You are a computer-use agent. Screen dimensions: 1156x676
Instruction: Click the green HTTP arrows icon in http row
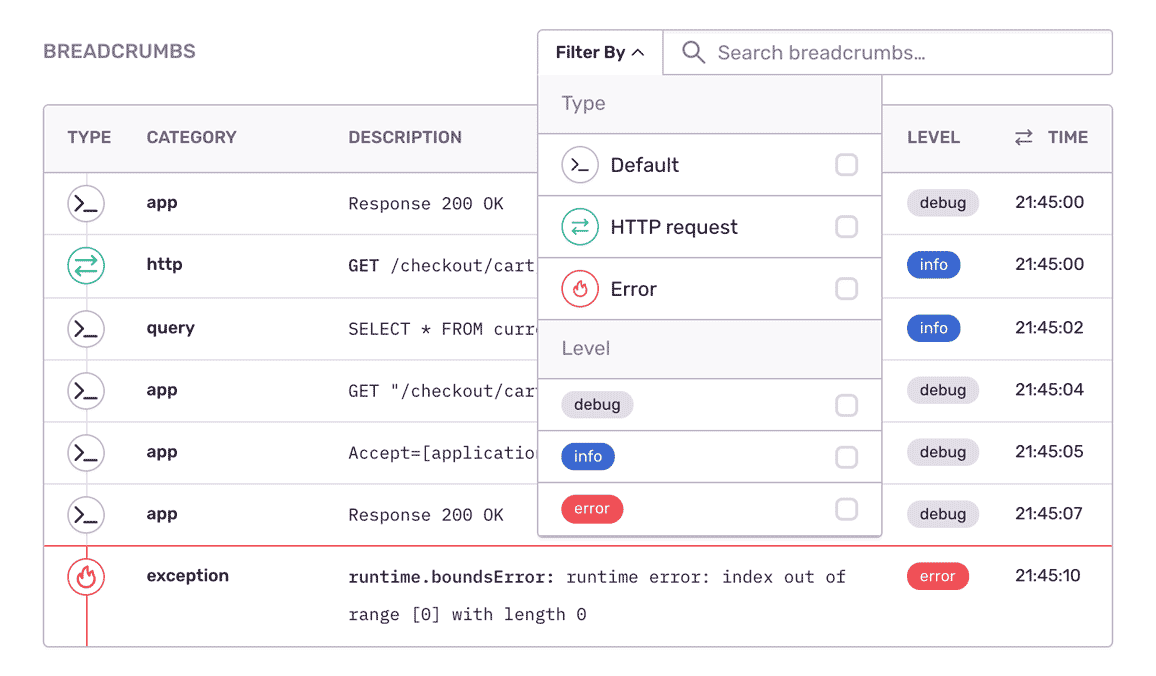point(86,265)
